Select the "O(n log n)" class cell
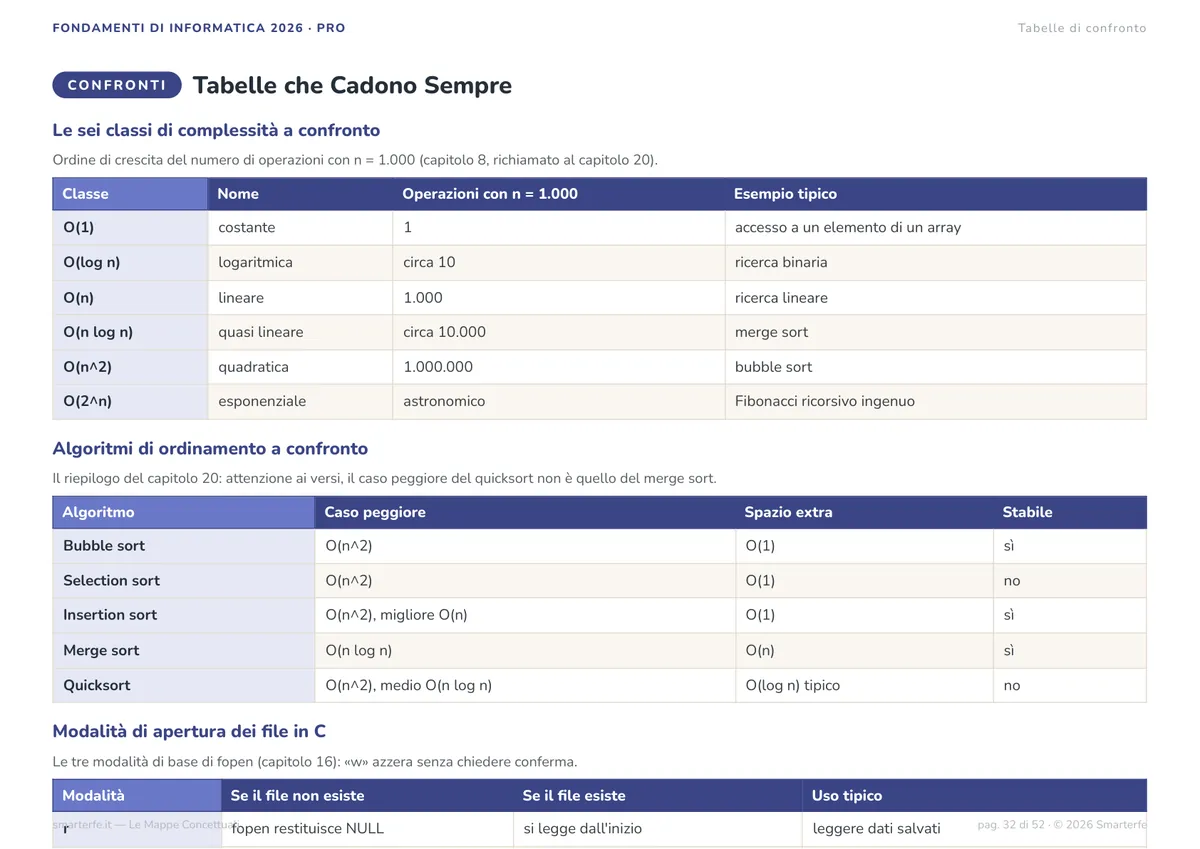1200x849 pixels. coord(130,332)
